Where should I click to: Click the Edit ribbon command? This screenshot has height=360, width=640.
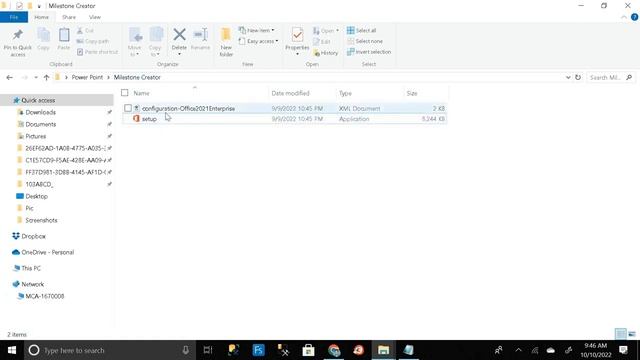pos(322,42)
